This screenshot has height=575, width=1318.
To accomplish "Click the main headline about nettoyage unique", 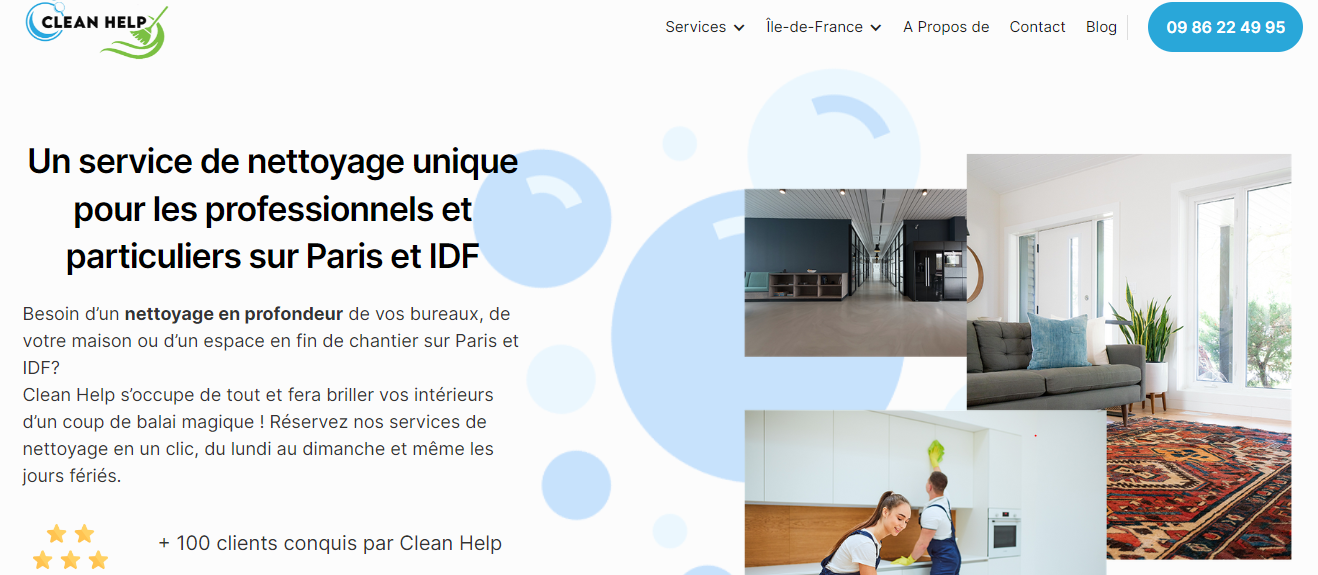I will [273, 208].
